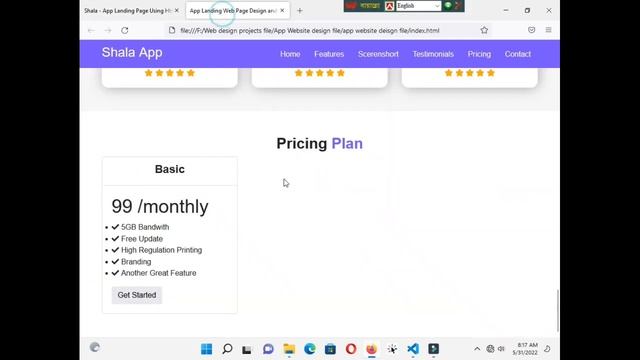This screenshot has height=360, width=640.
Task: Click the Free Update feature item
Action: coord(142,239)
